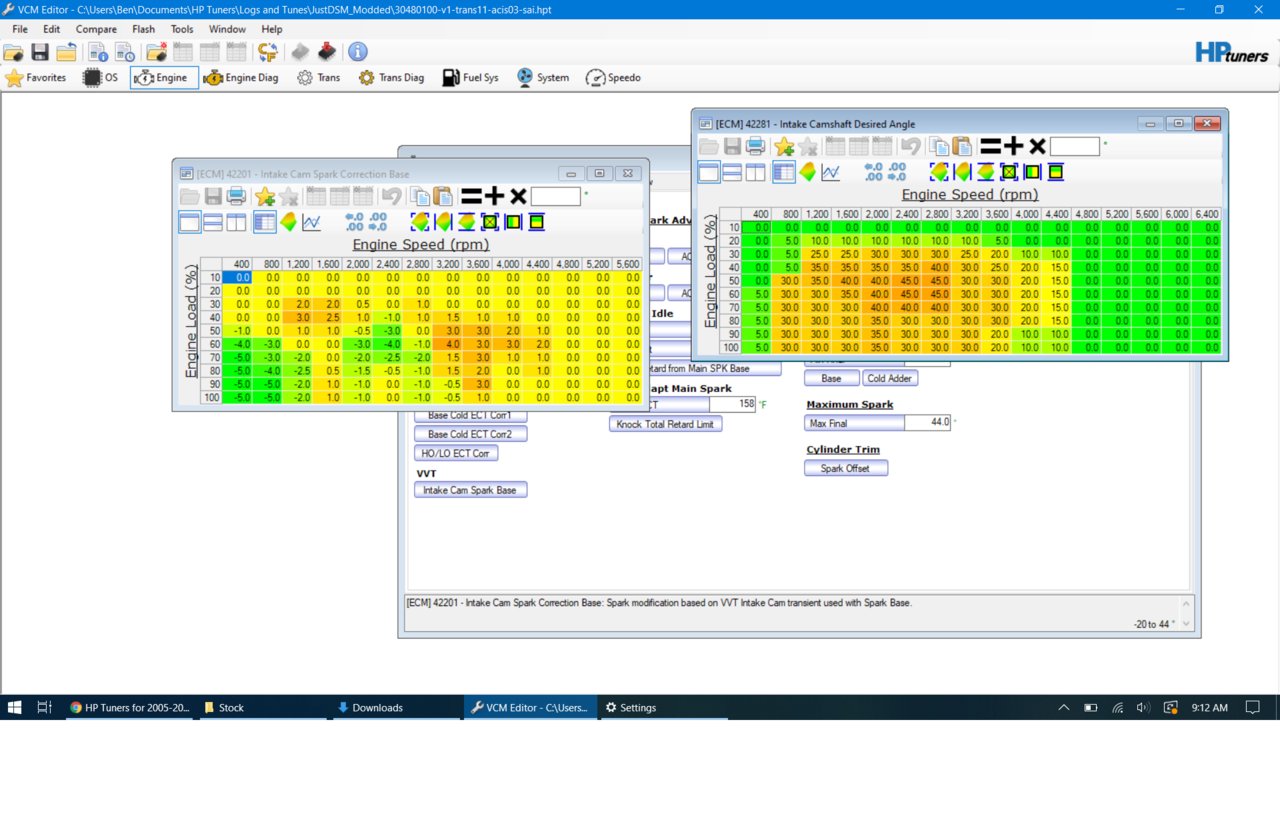
Task: Show line graph view in Spark Correction window
Action: pyautogui.click(x=312, y=222)
